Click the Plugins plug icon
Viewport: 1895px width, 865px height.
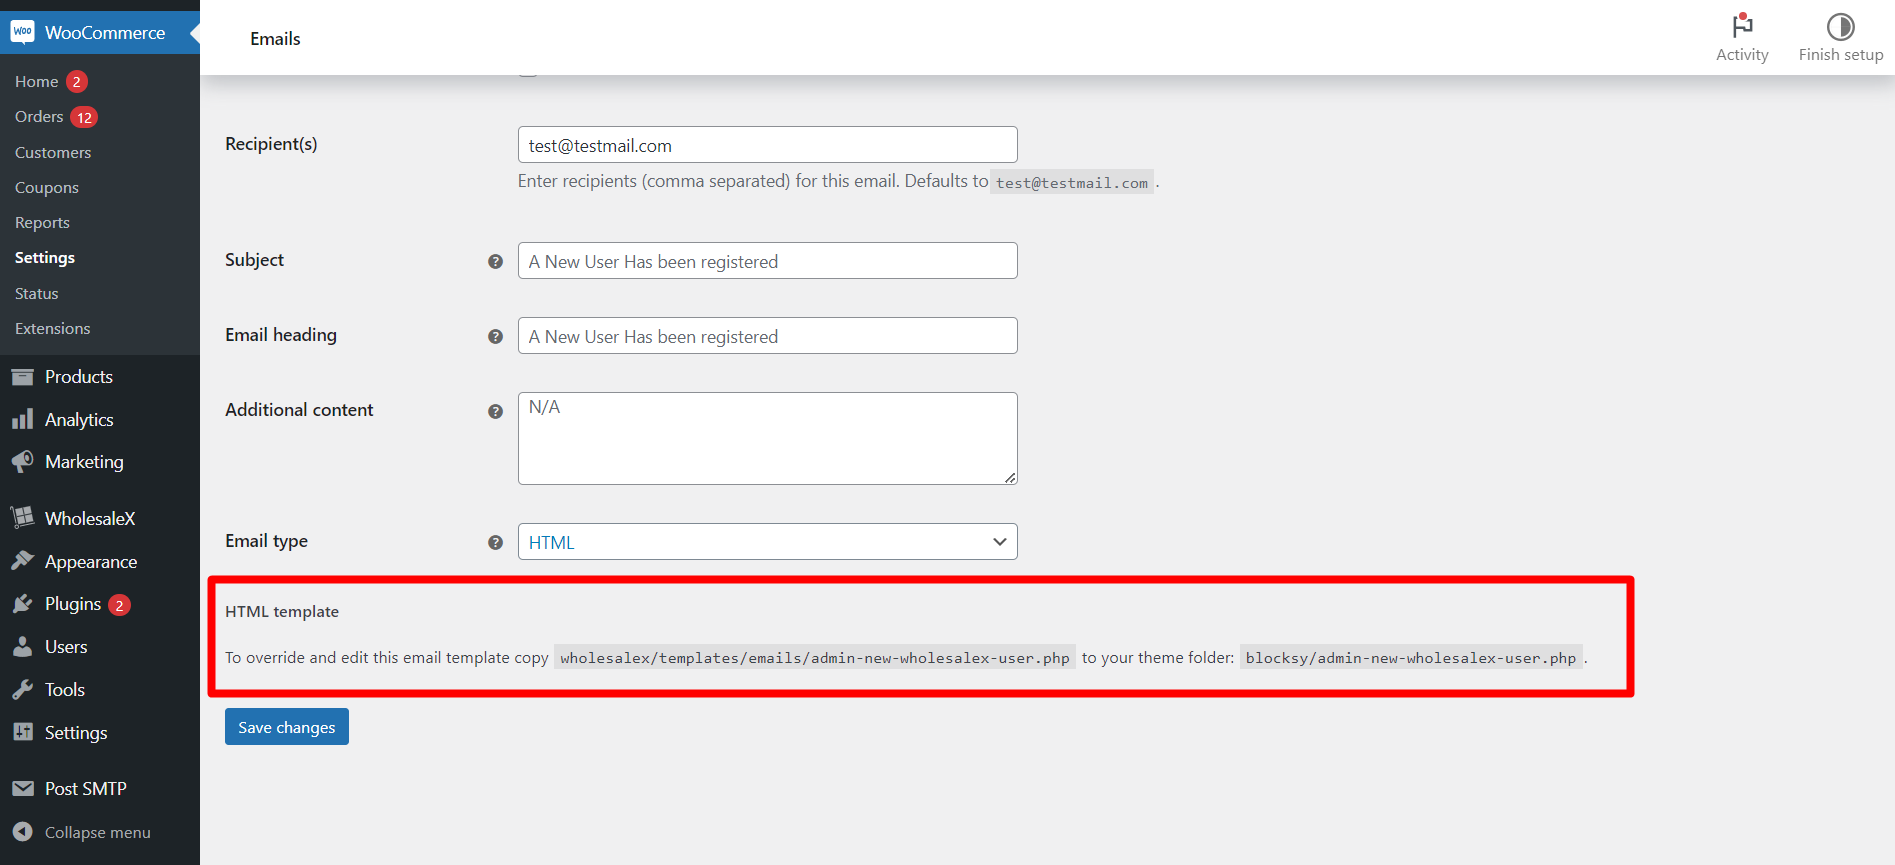[x=22, y=604]
